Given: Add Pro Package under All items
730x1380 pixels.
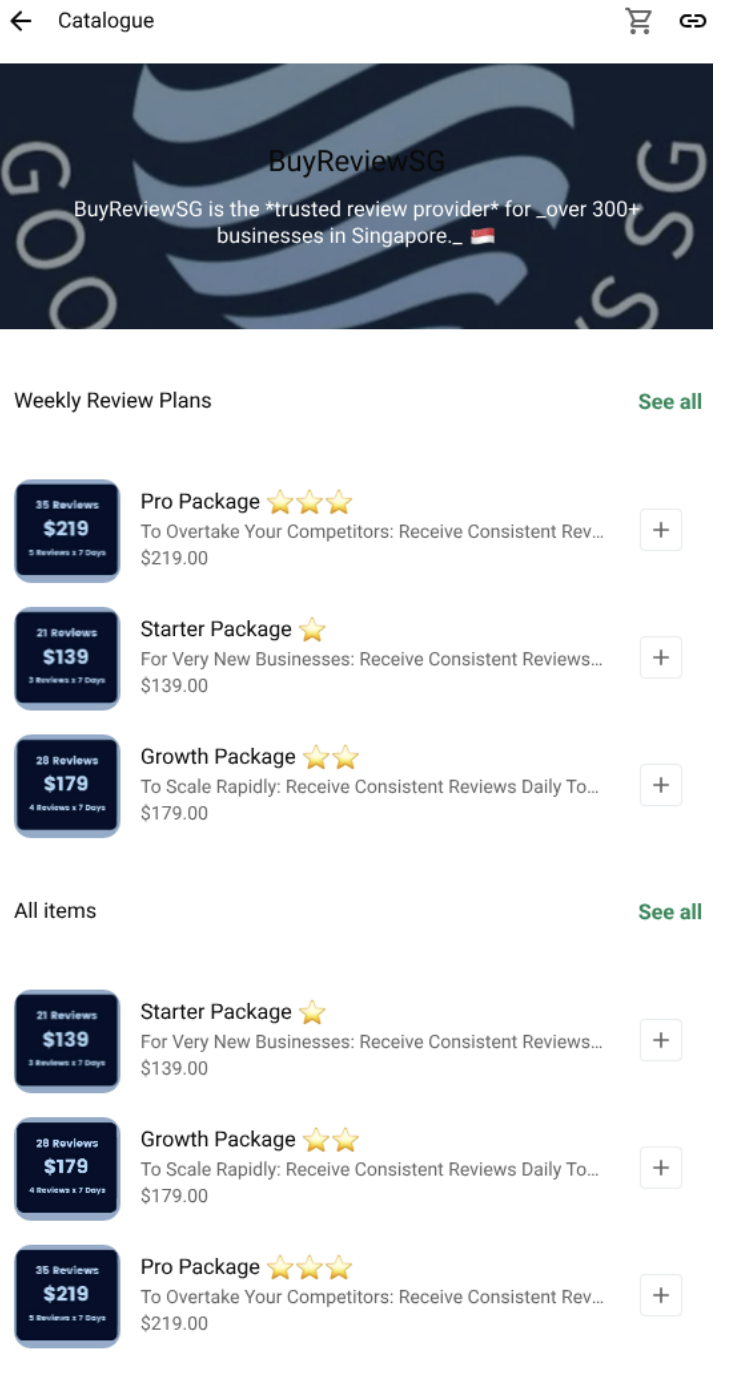Looking at the screenshot, I should coord(661,1295).
